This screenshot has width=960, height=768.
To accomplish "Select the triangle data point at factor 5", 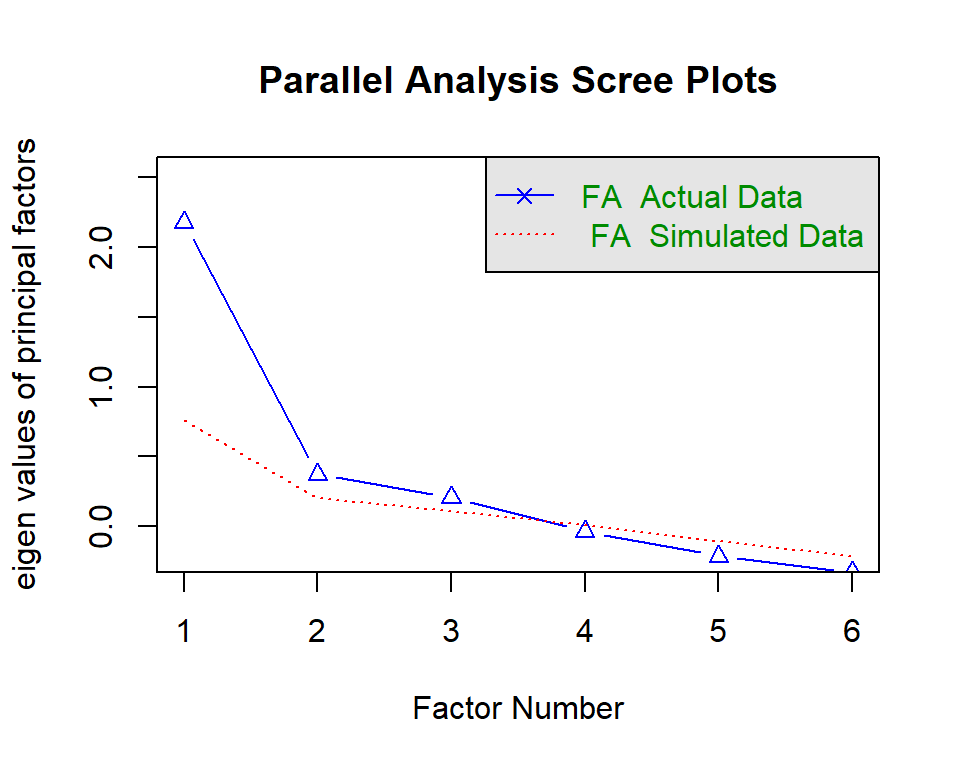I will 718,554.
